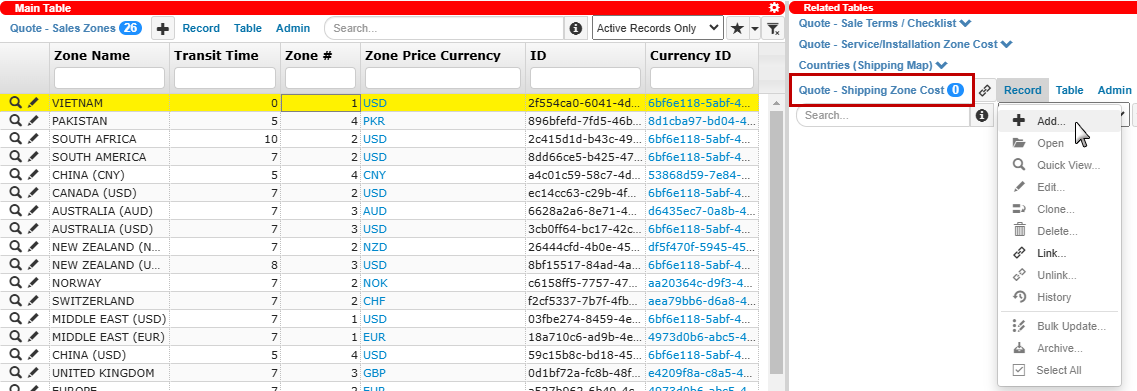This screenshot has height=391, width=1137.
Task: Click the Transit Time filter input
Action: [x=225, y=78]
